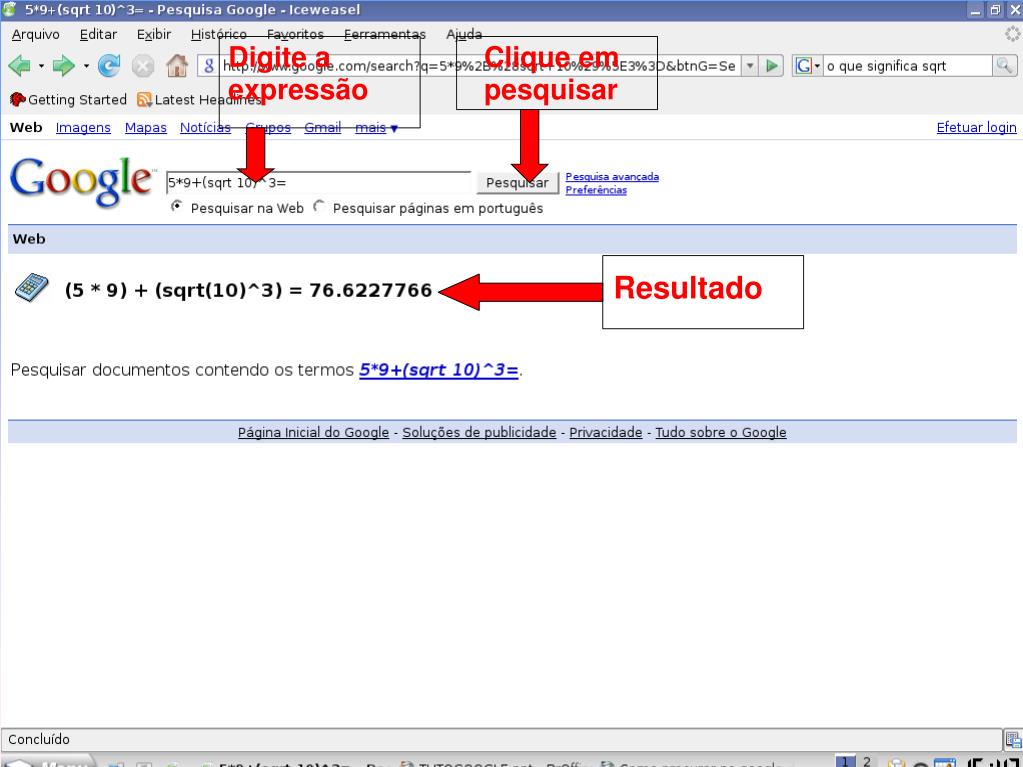Click the Pesquisar search button
Screen dimensions: 1023x767
point(517,183)
